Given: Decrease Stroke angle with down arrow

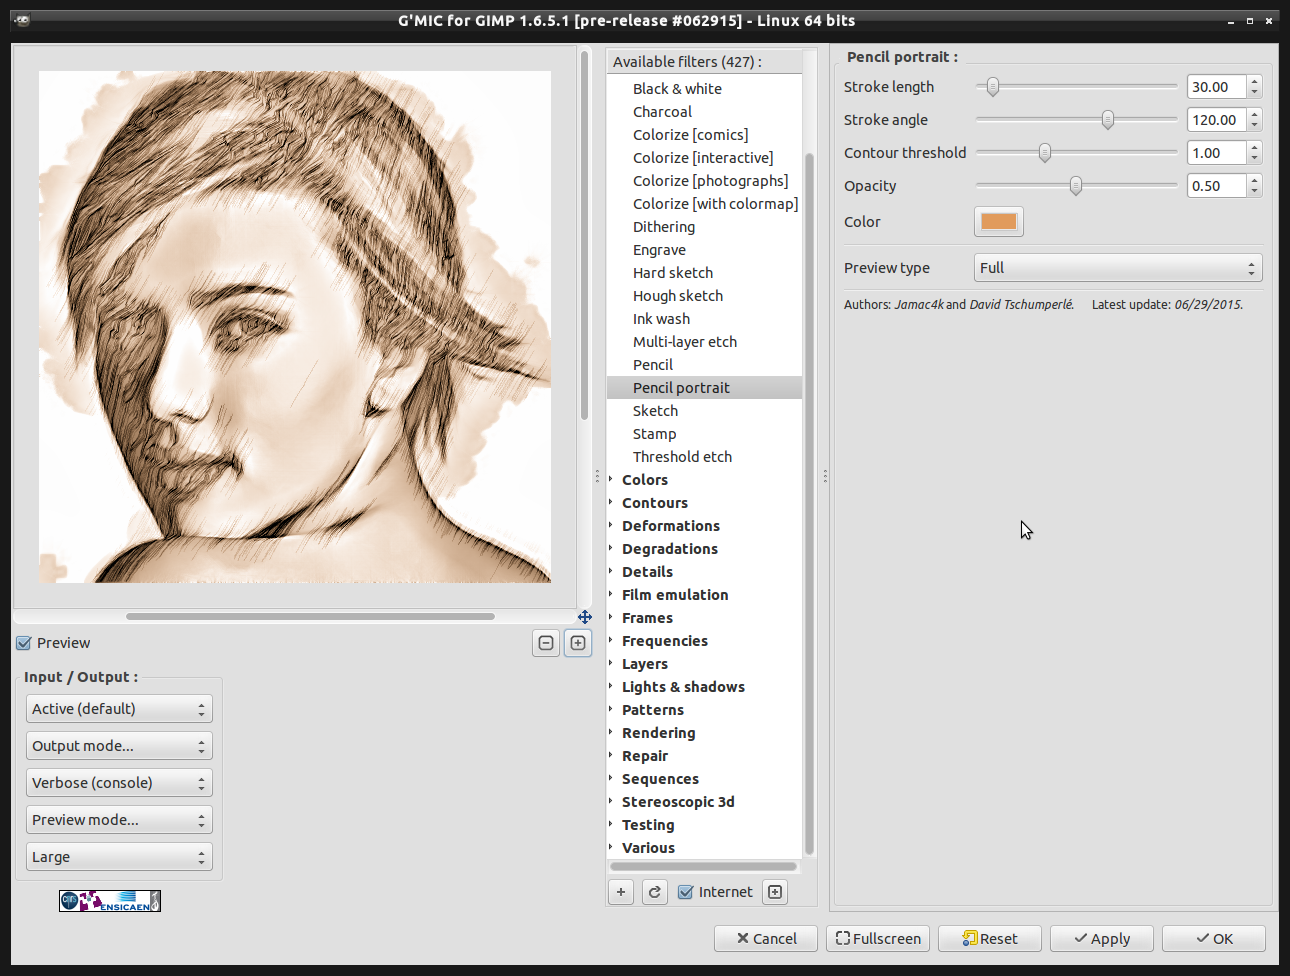Looking at the screenshot, I should click(1255, 125).
